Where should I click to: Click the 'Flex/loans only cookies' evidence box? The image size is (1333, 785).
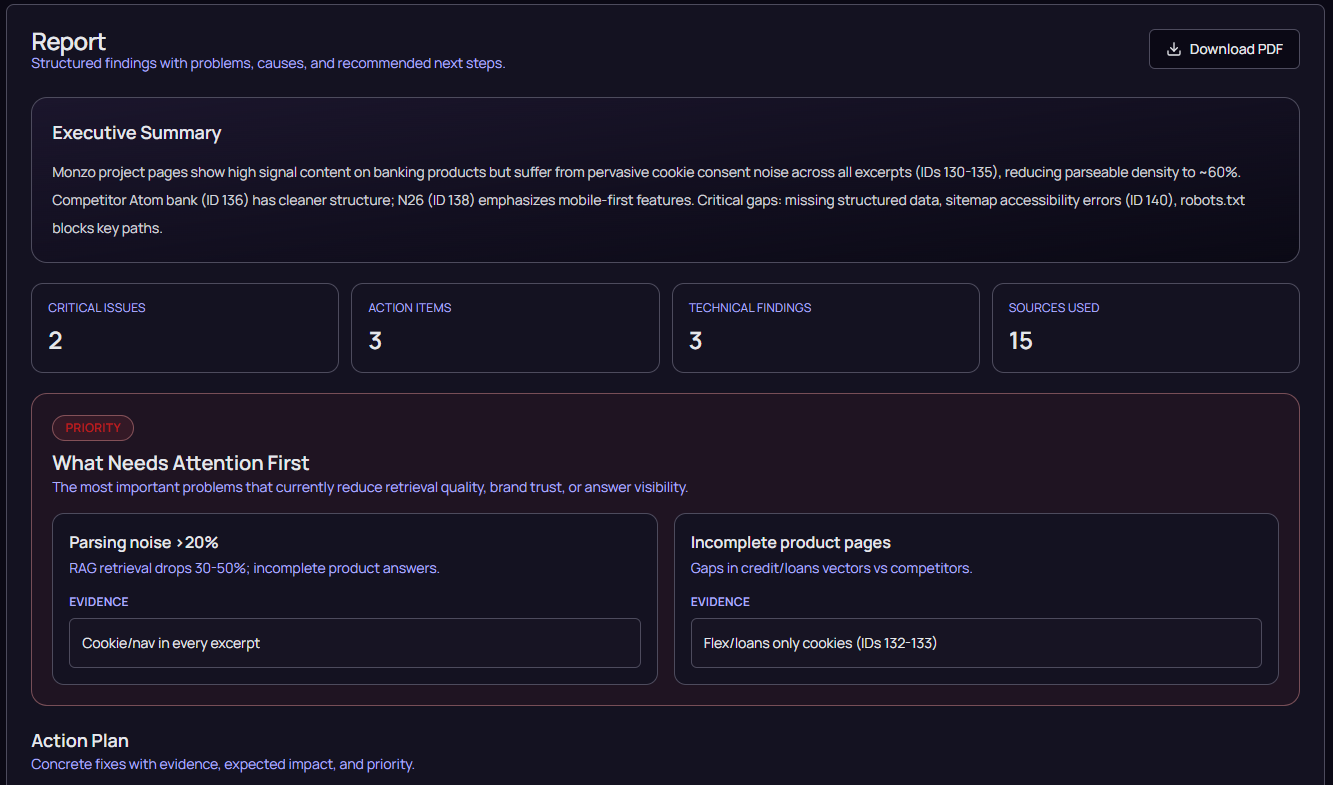coord(975,643)
